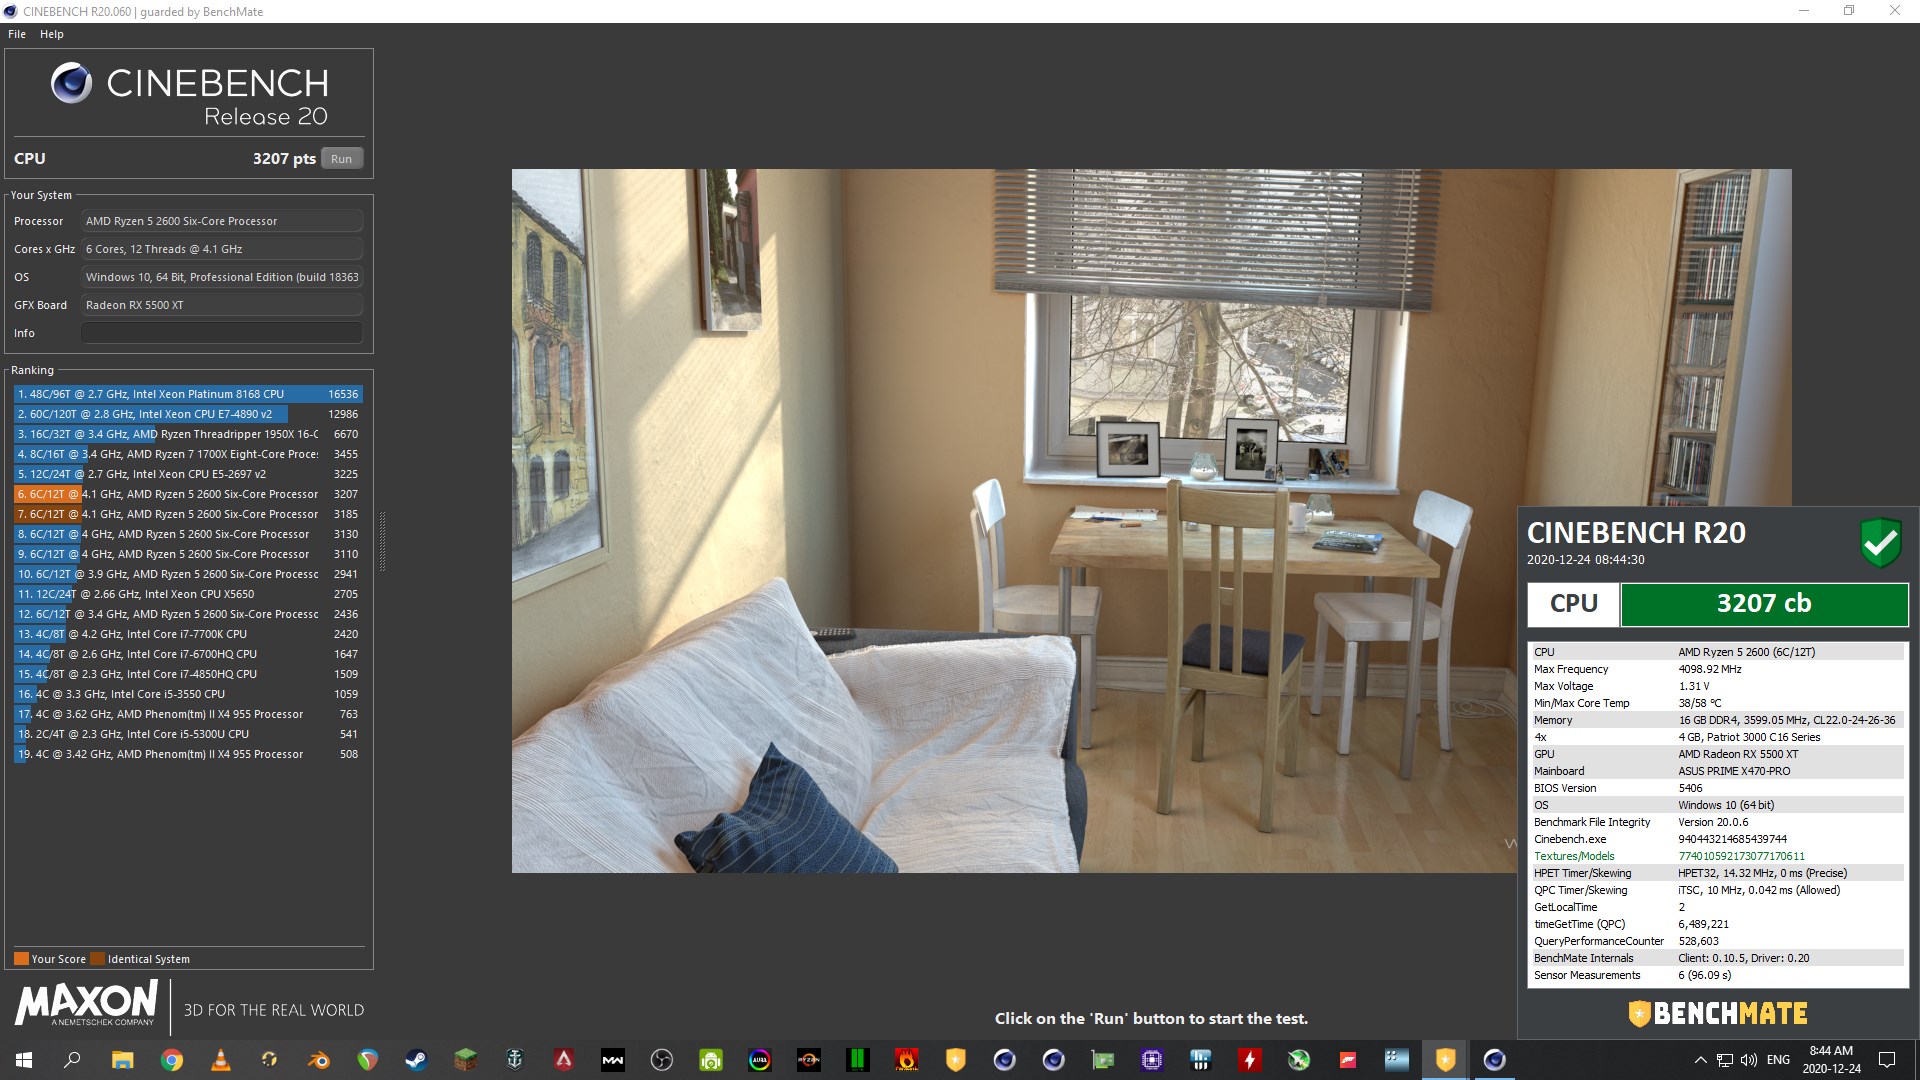Click the green 3207 cb score bar
This screenshot has height=1080, width=1920.
click(1764, 604)
